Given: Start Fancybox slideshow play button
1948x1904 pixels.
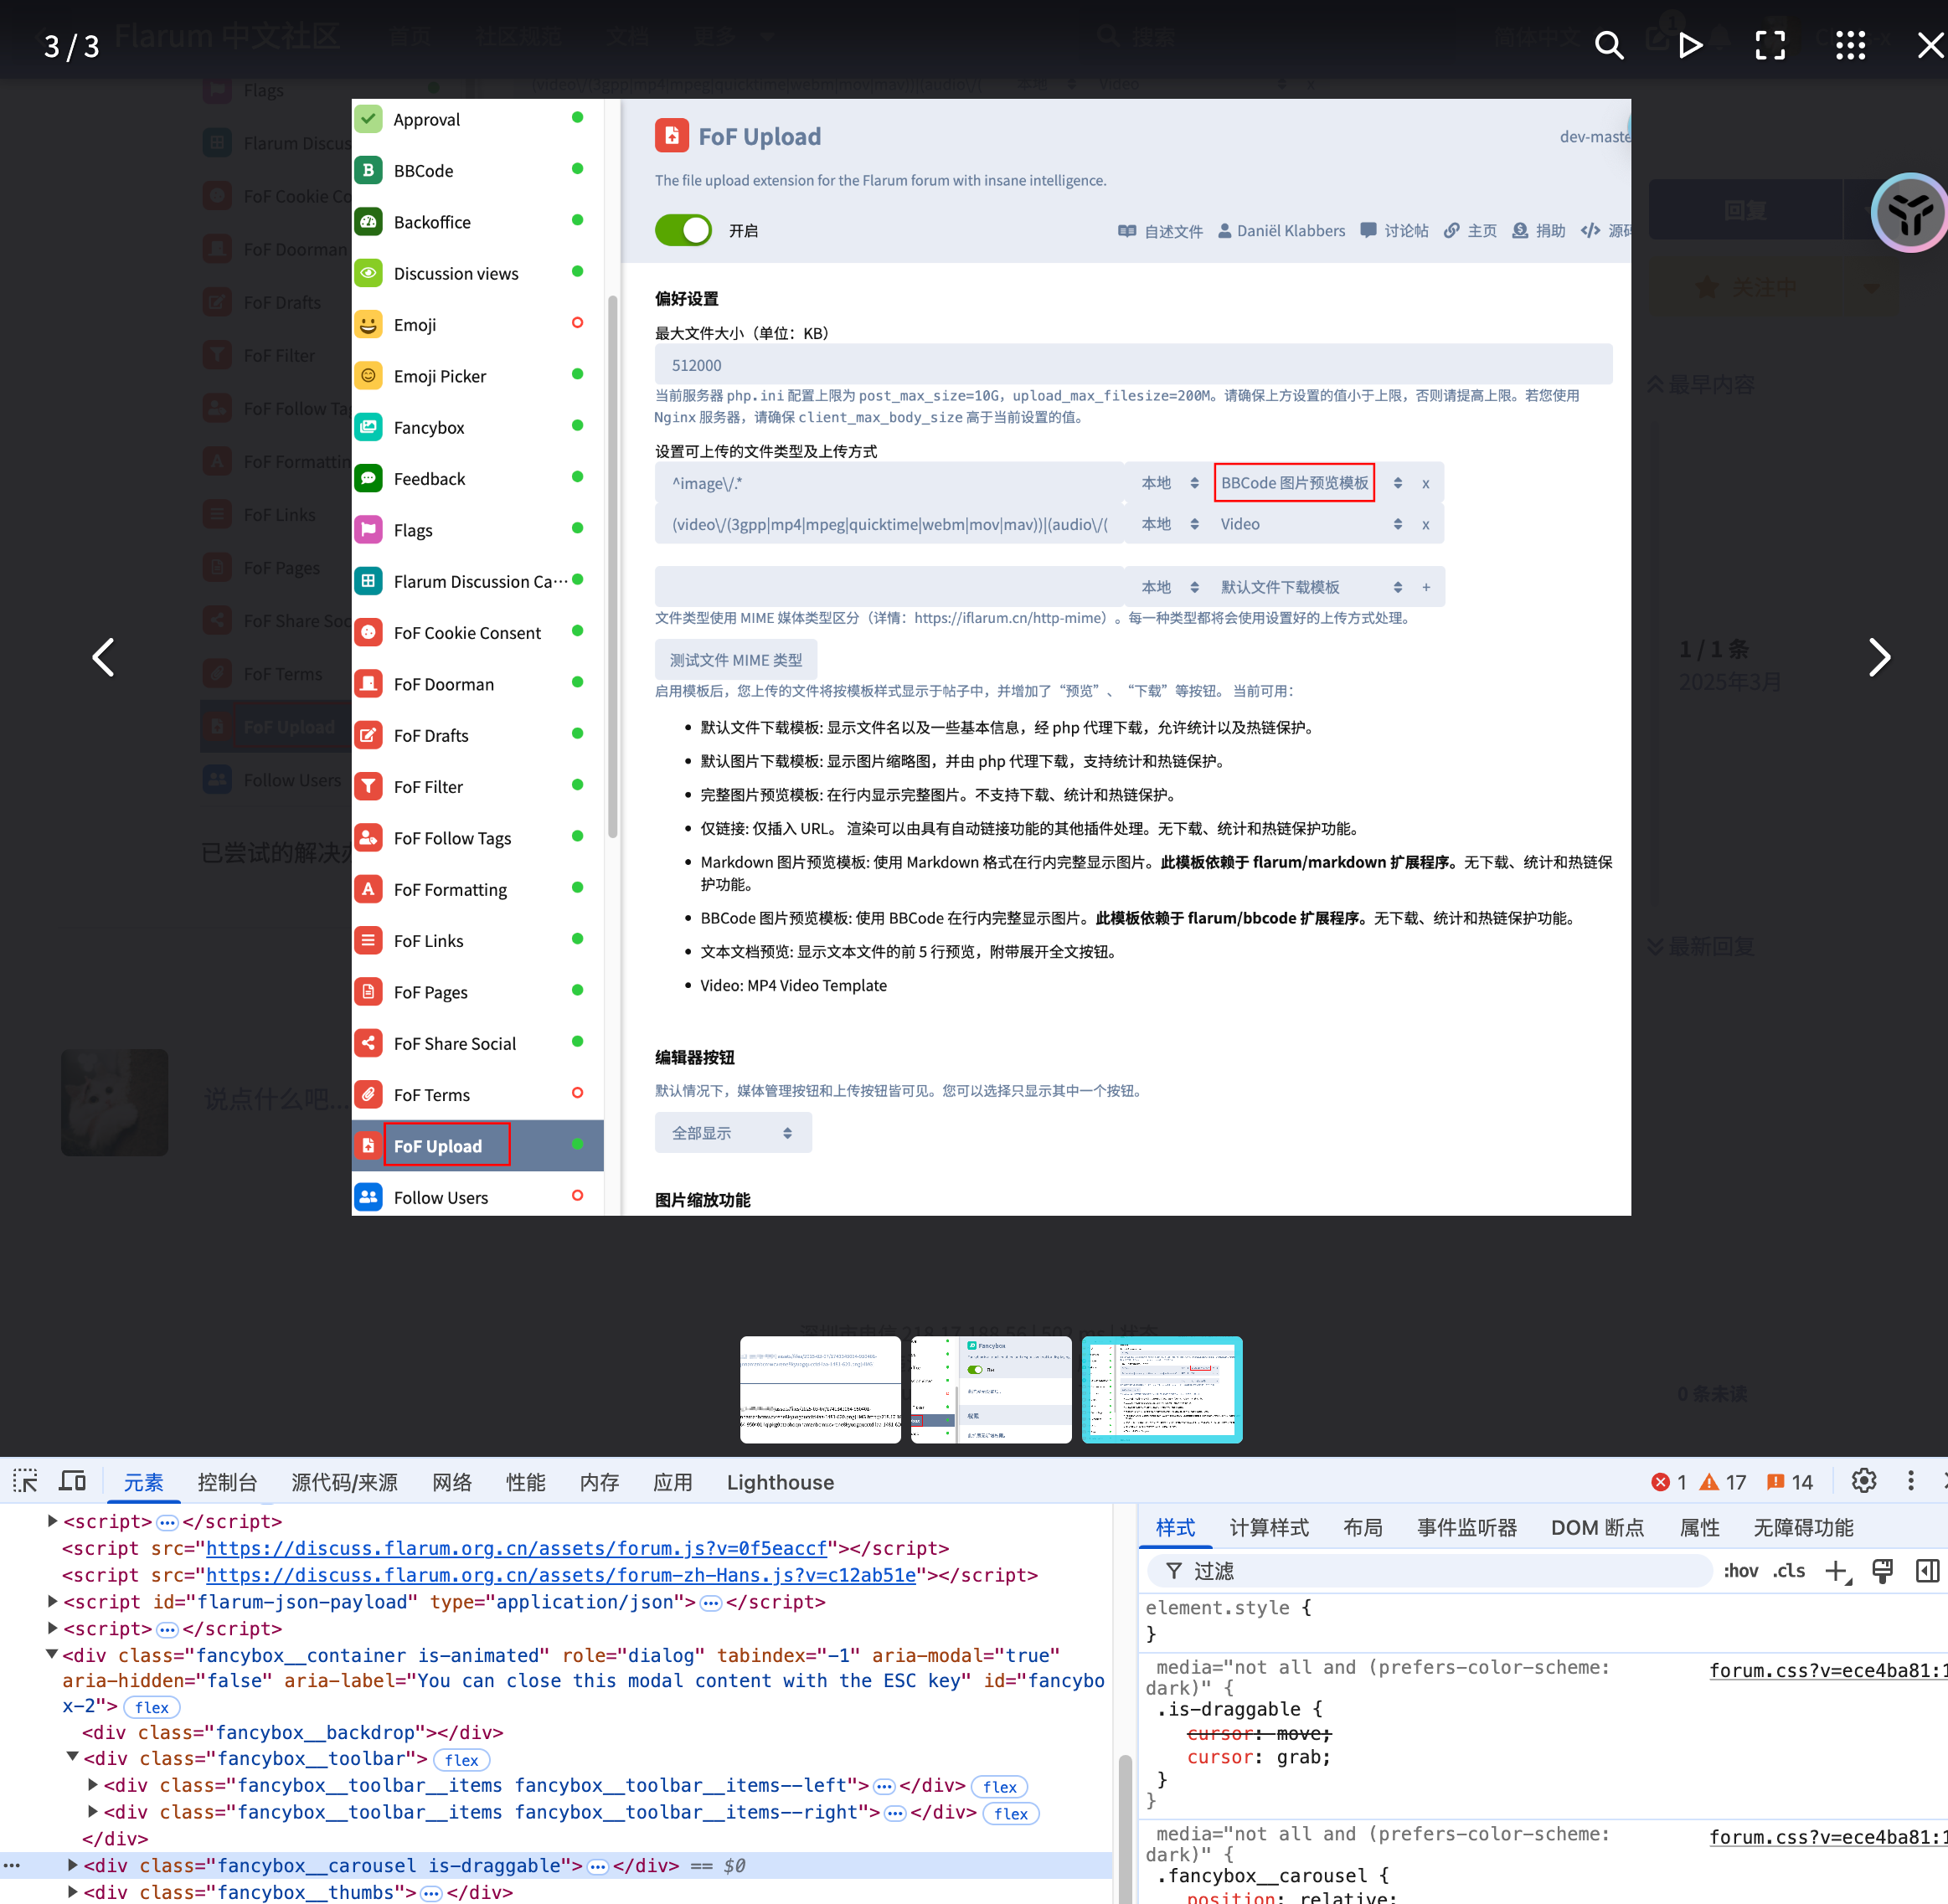Looking at the screenshot, I should pyautogui.click(x=1690, y=45).
